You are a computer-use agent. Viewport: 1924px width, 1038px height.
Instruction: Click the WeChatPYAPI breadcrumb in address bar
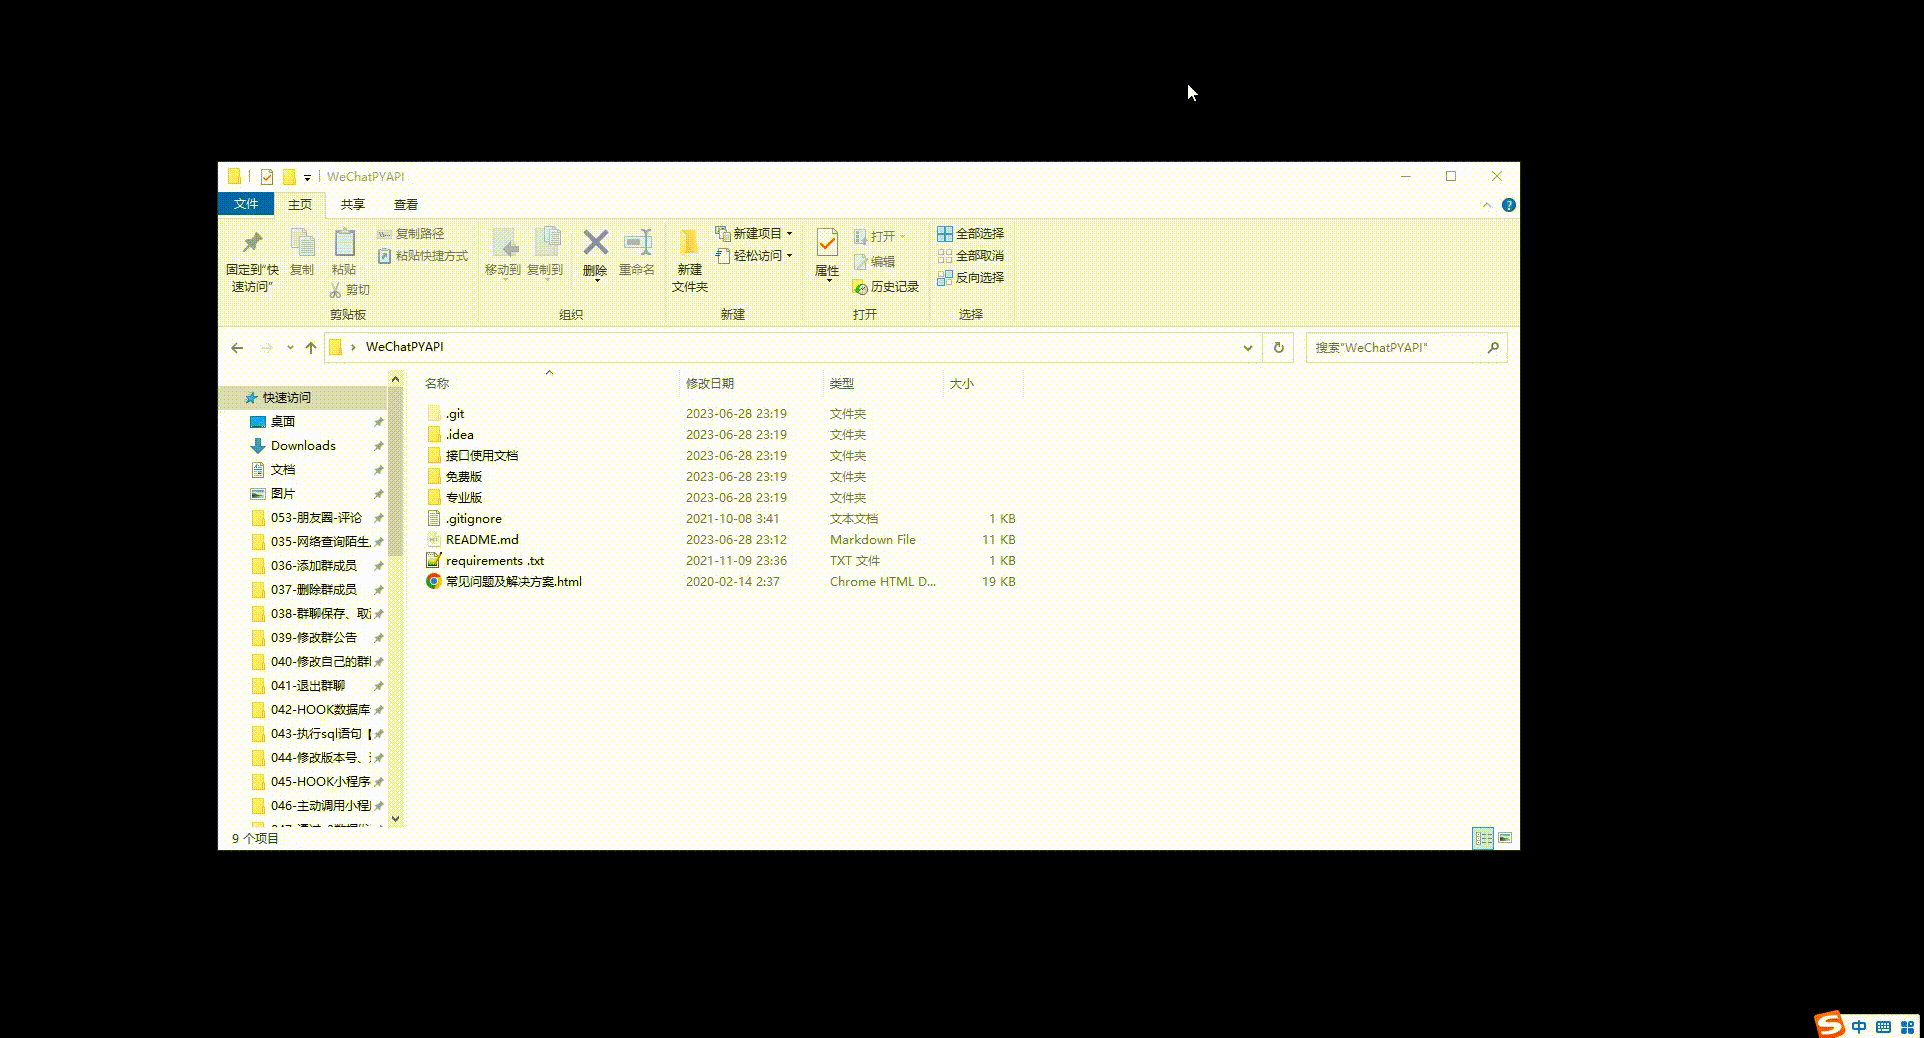click(405, 347)
